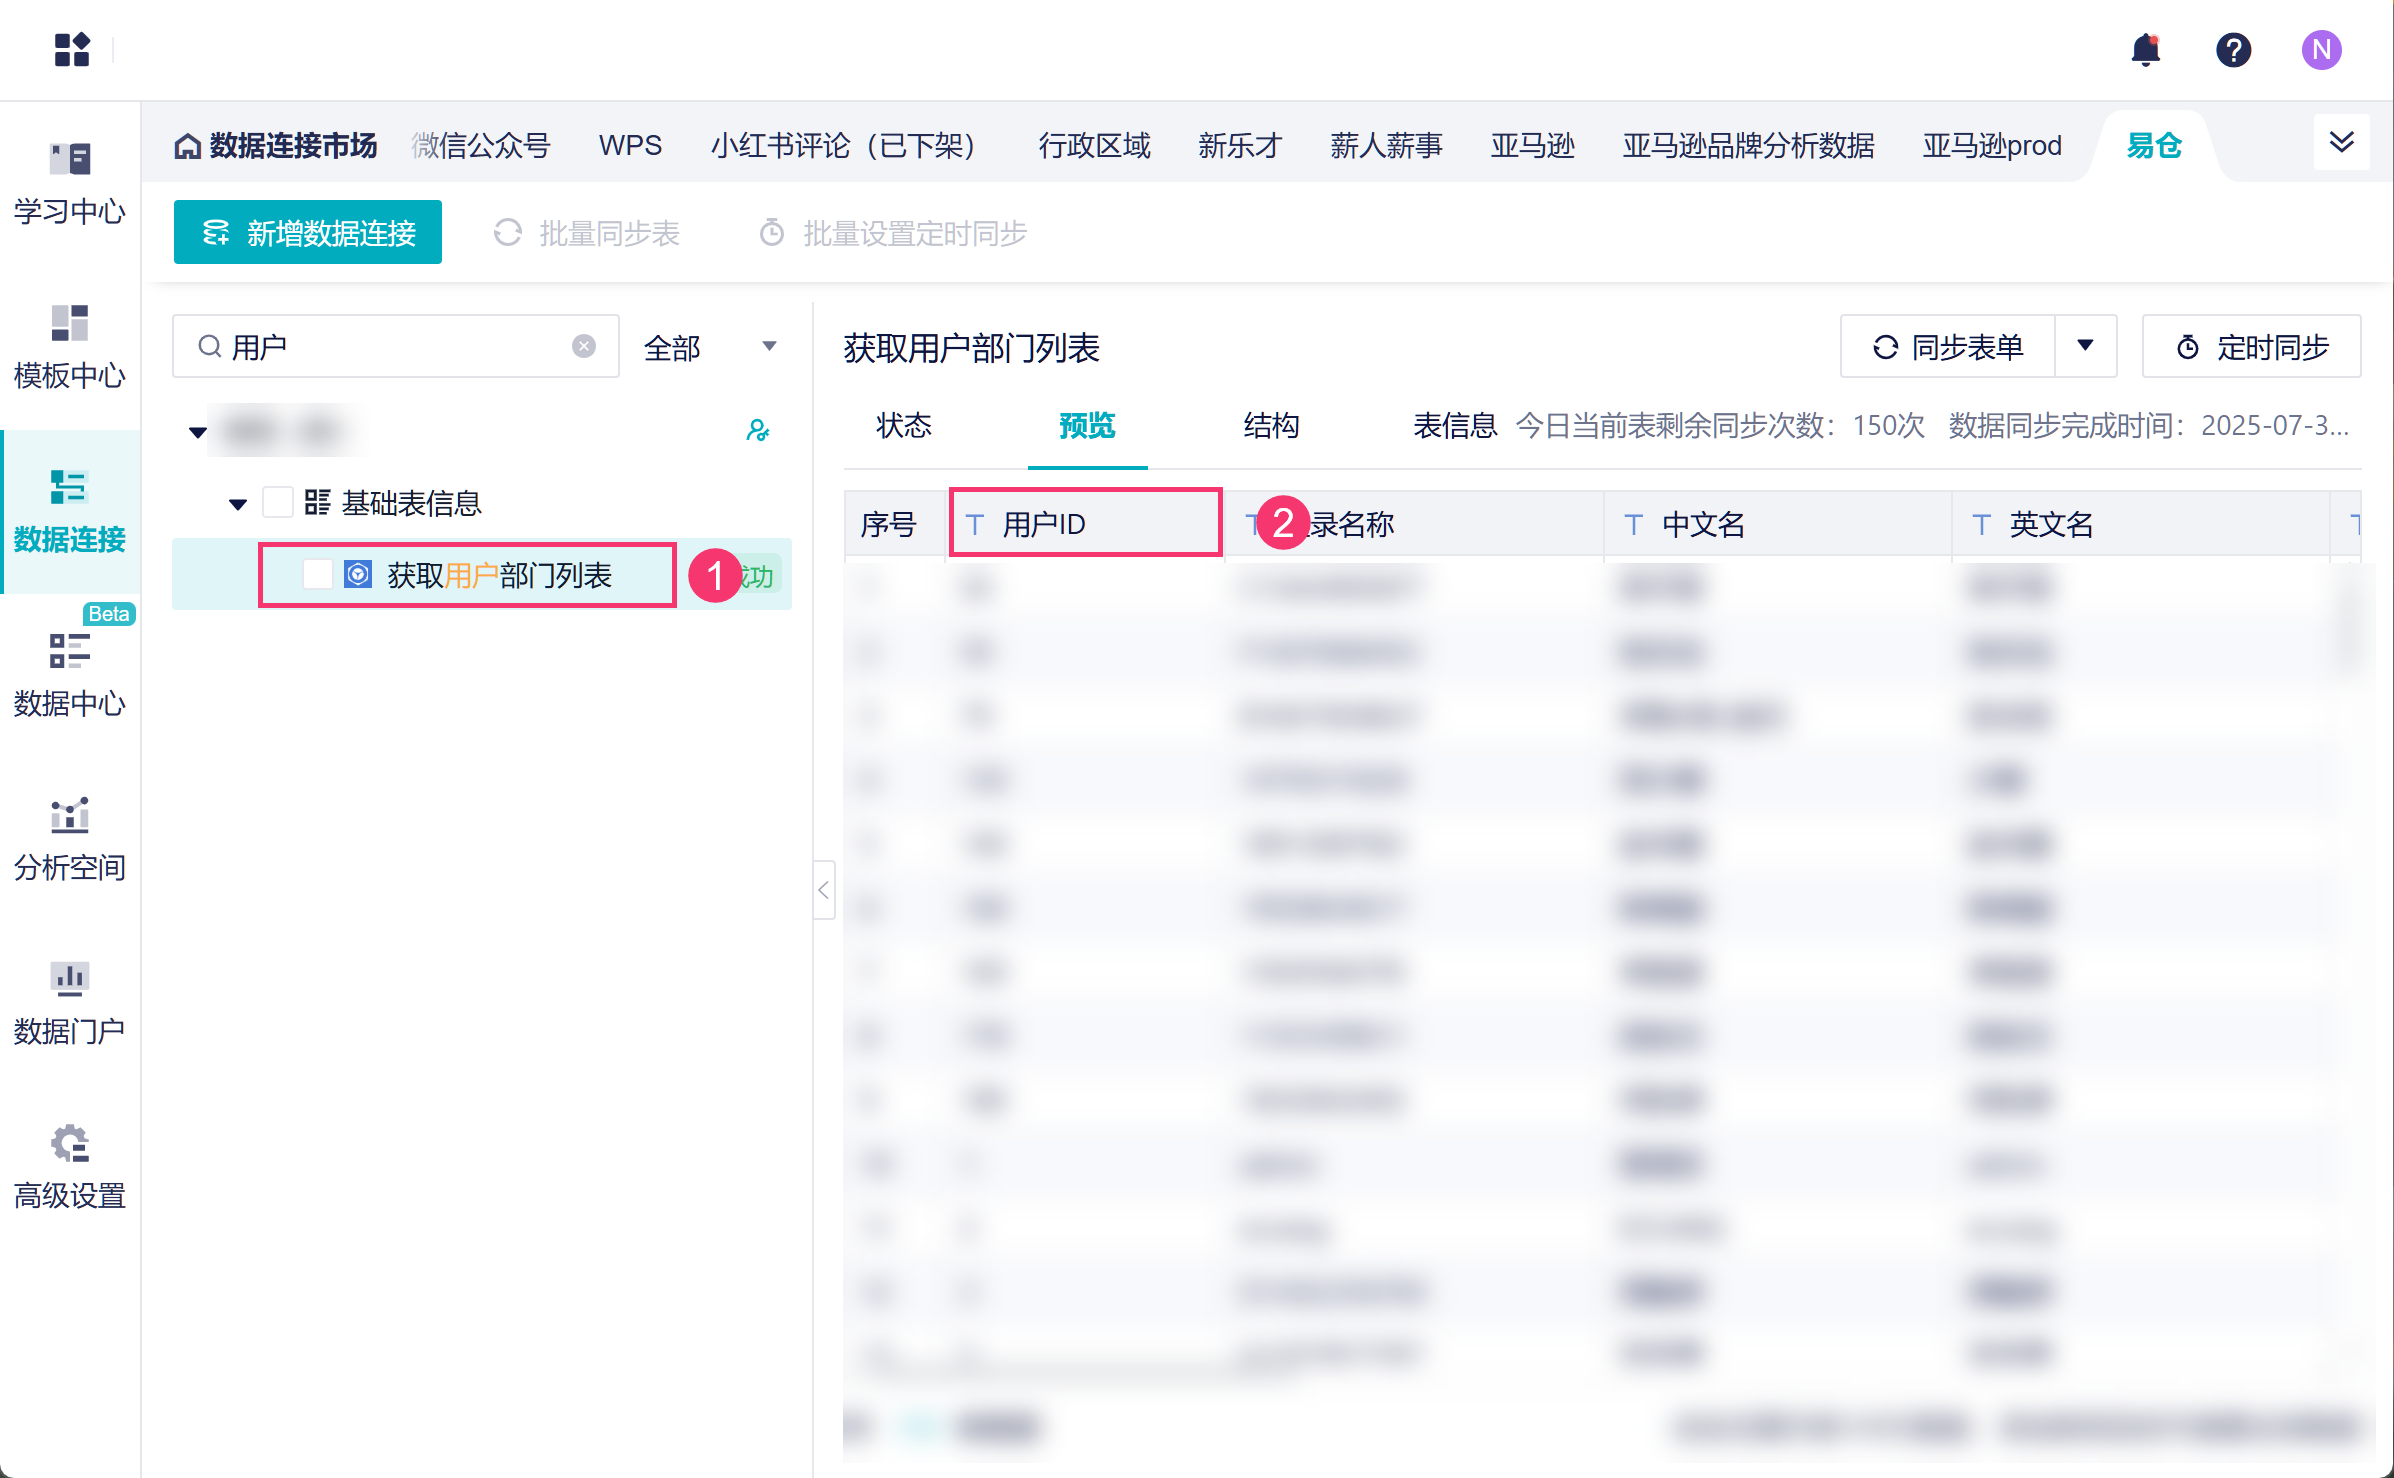Open the 全部 filter dropdown

709,347
